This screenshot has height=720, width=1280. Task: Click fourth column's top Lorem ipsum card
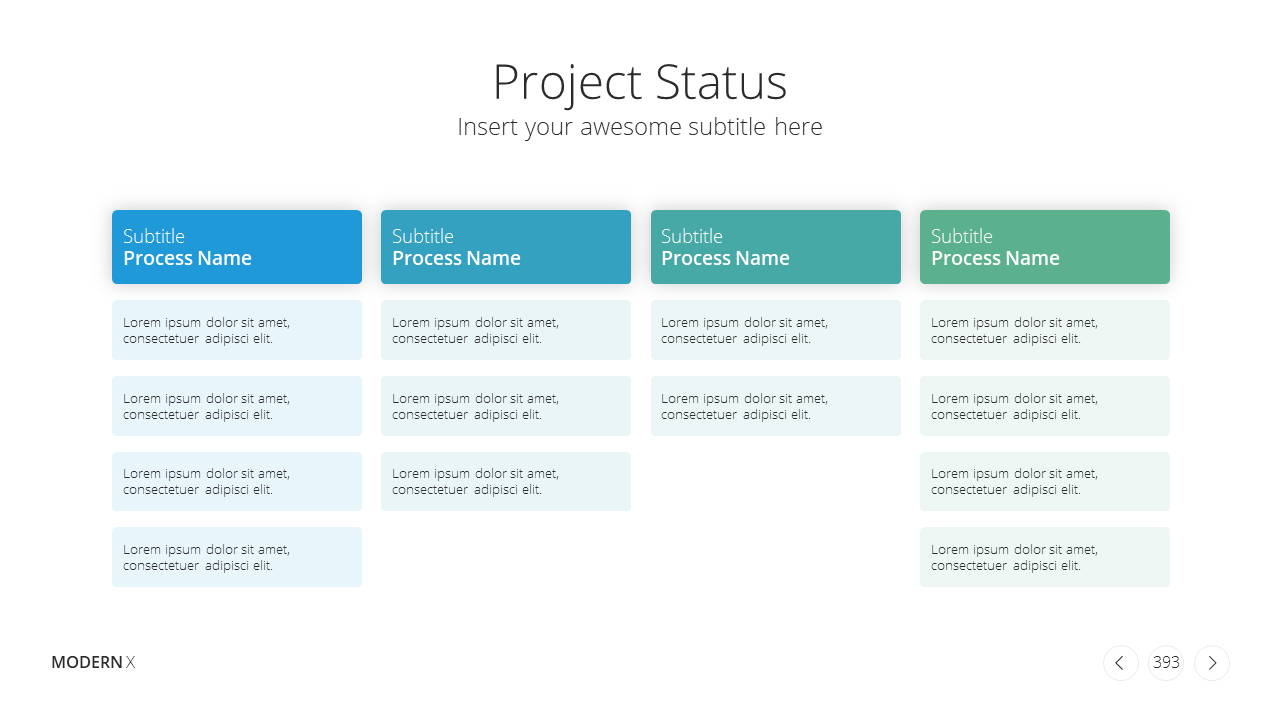tap(1045, 330)
